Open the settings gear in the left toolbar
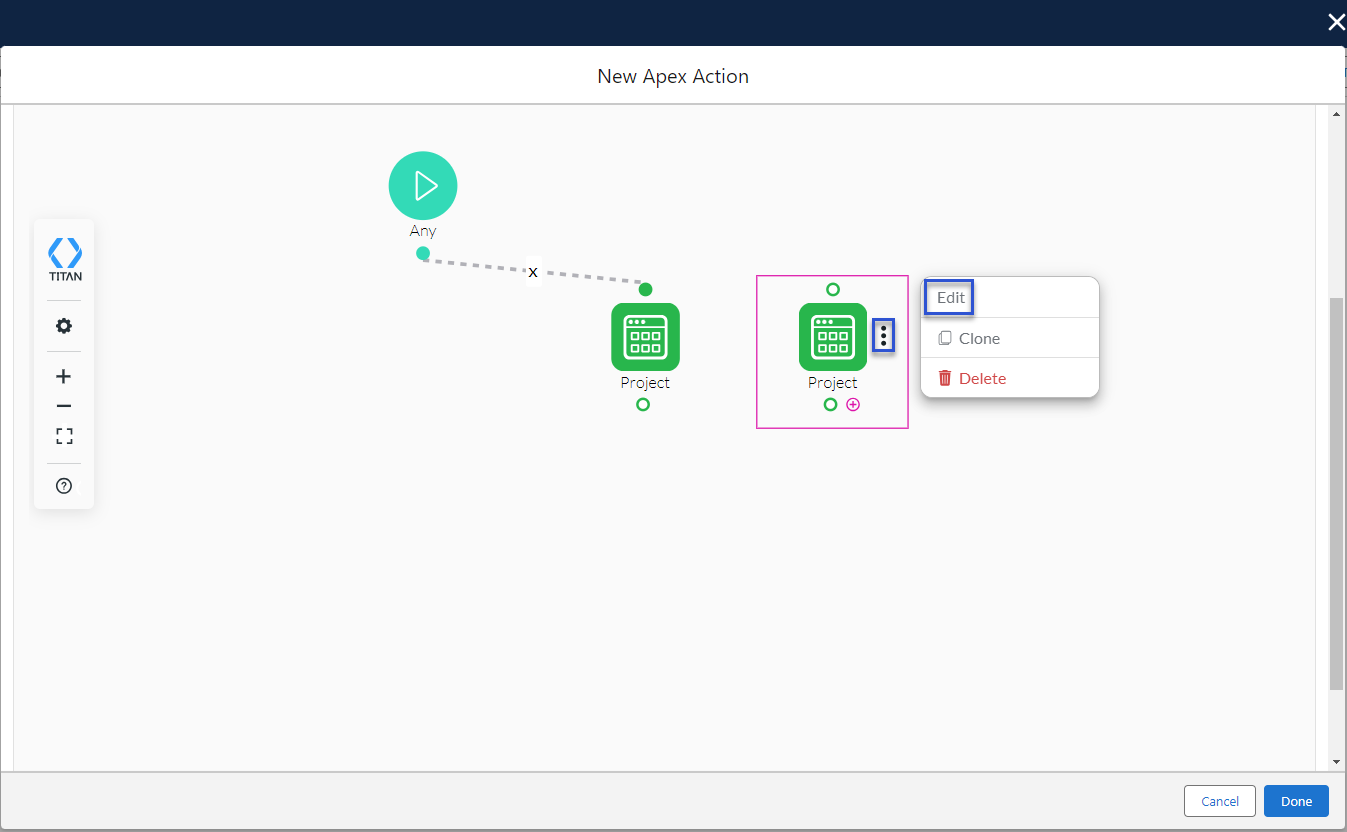This screenshot has height=832, width=1347. [x=64, y=326]
